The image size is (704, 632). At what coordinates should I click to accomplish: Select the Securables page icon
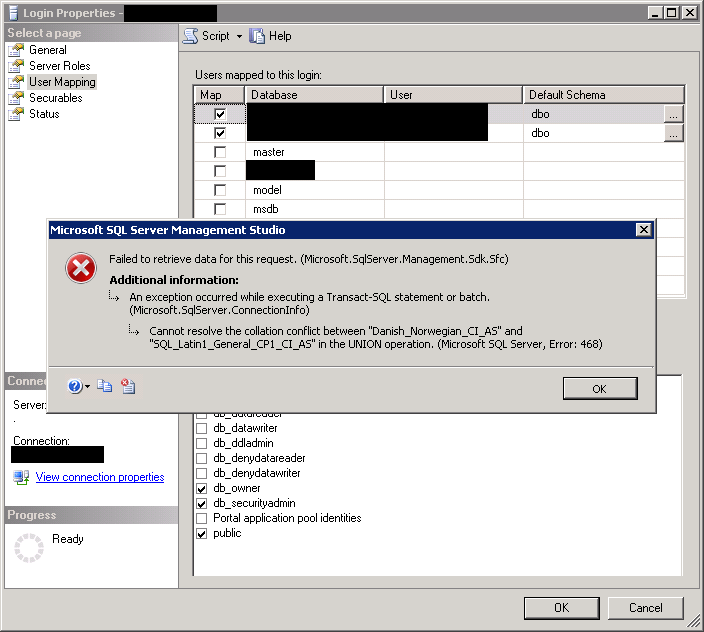coord(16,98)
